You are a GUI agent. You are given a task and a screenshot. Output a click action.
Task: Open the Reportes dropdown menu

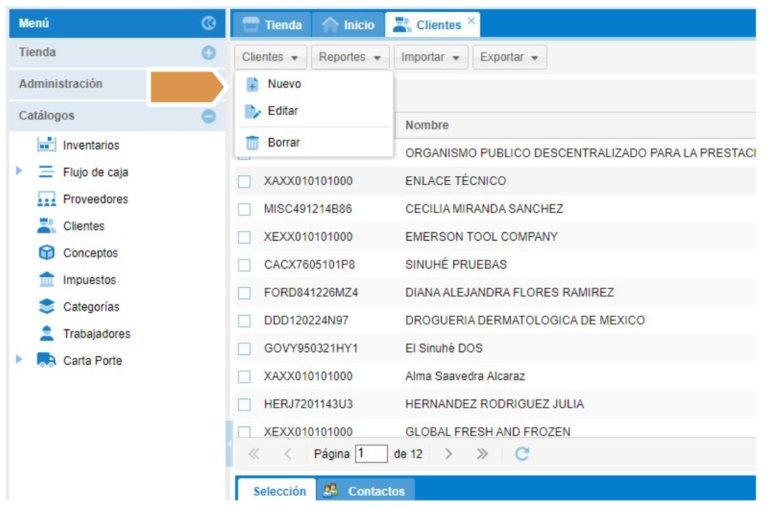(x=349, y=58)
